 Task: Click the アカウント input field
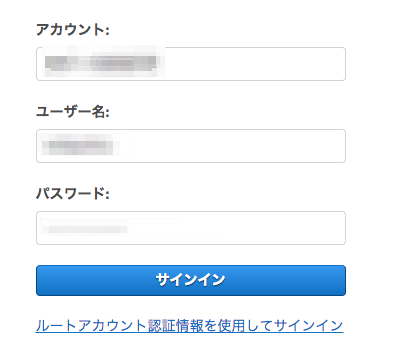click(x=191, y=64)
